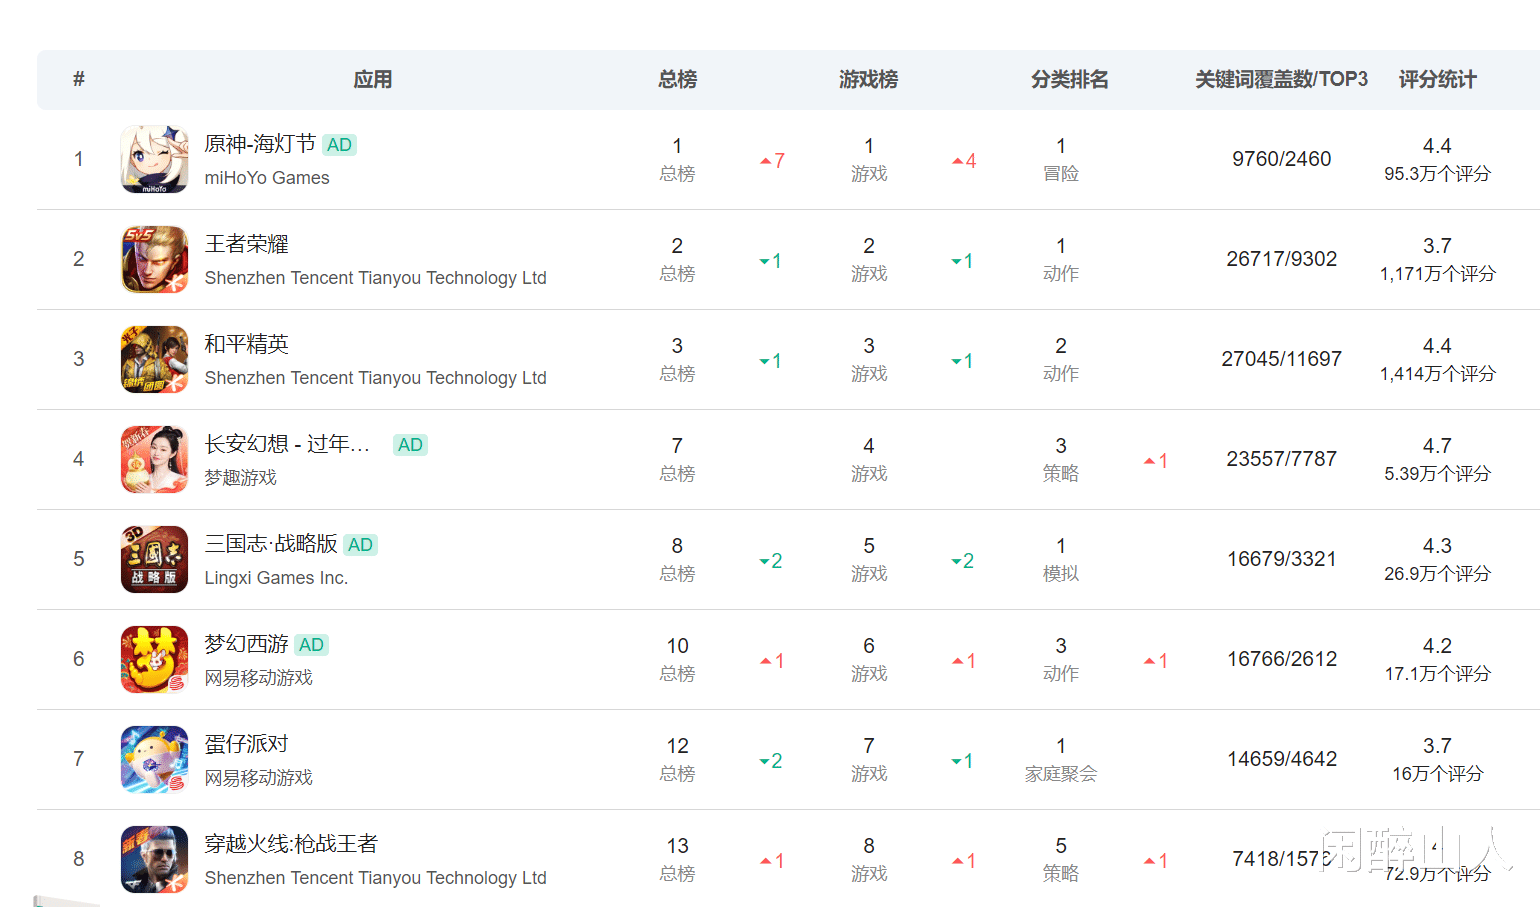The height and width of the screenshot is (907, 1540).
Task: Click the 游戏榜 column header
Action: tap(868, 80)
